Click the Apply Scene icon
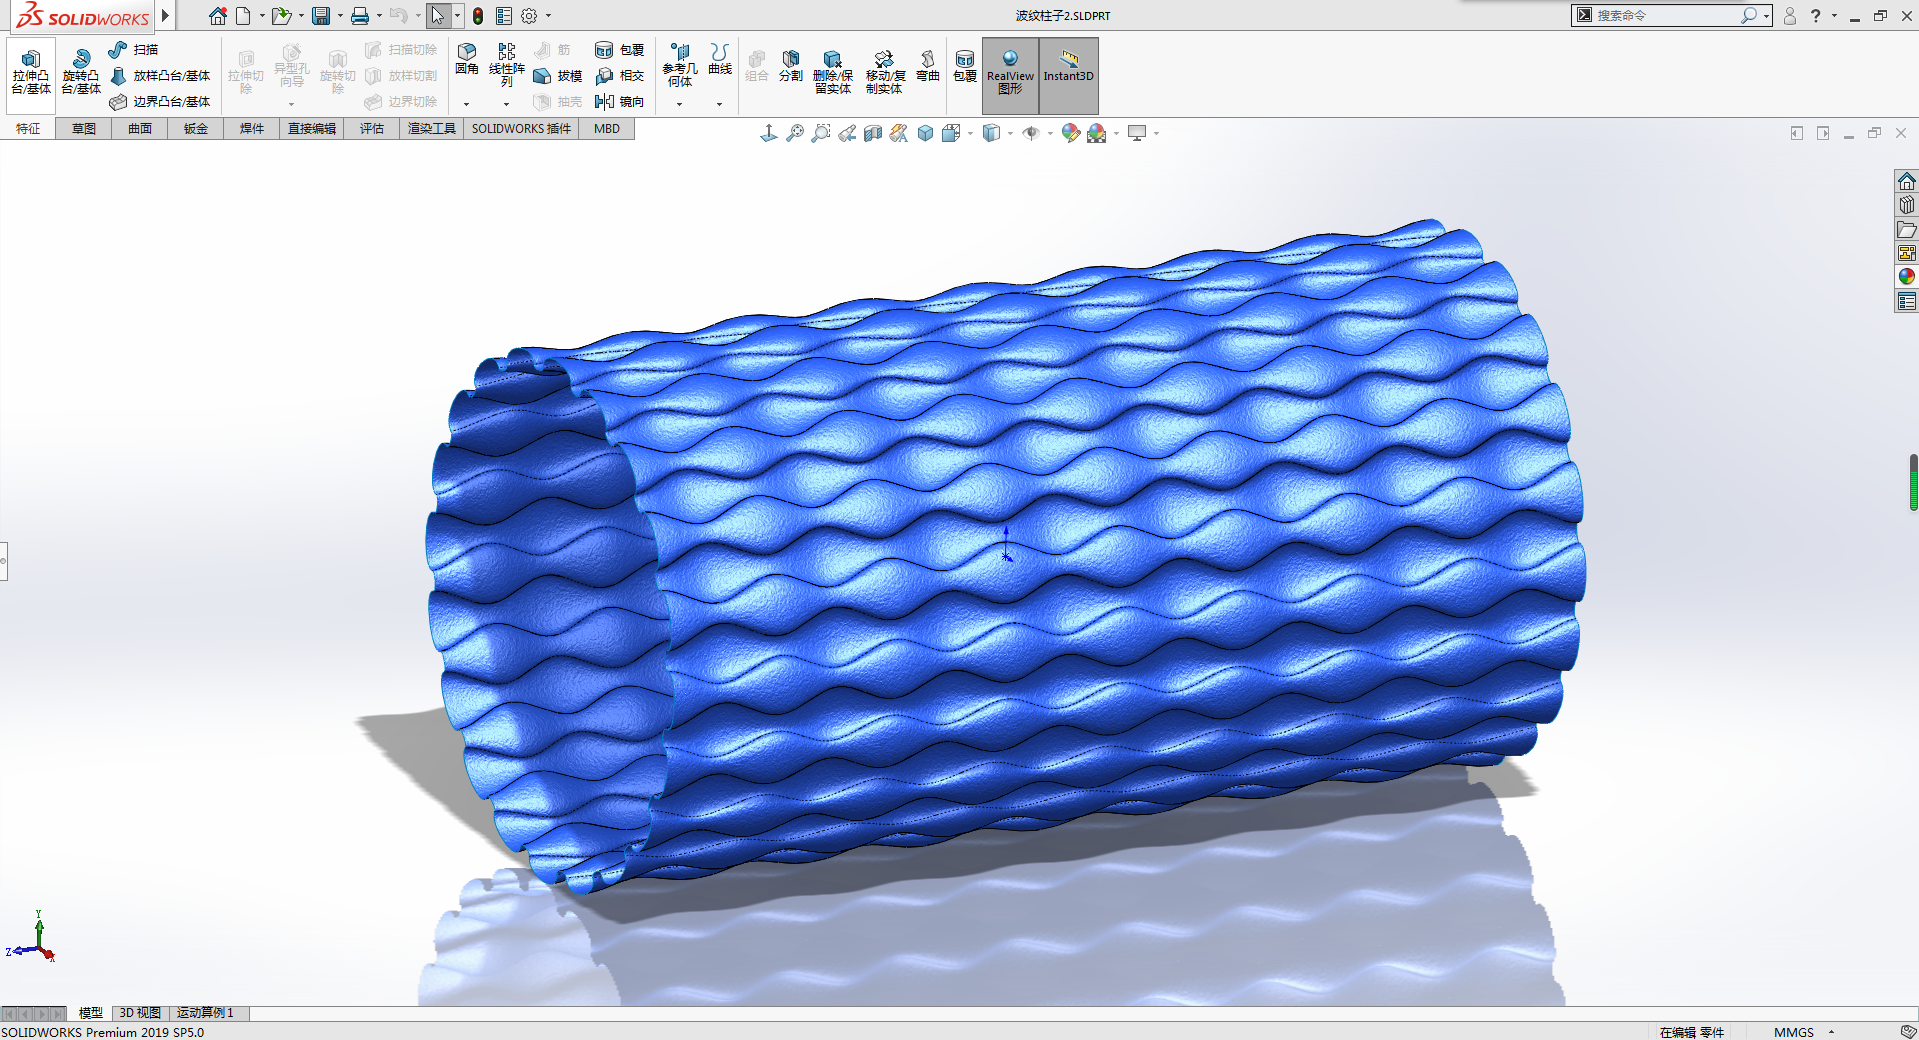 point(1097,133)
